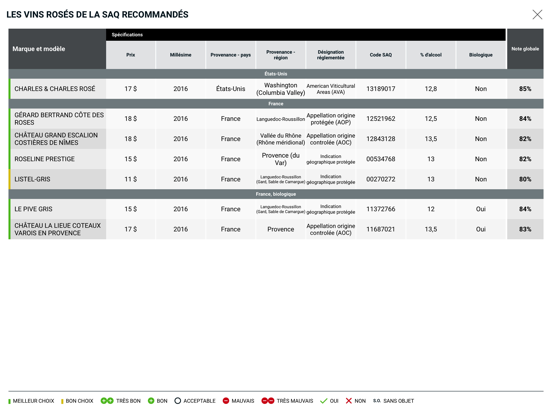Select the LE PIVE GRIS row name
Screen dimensions: 552x414
(33, 209)
